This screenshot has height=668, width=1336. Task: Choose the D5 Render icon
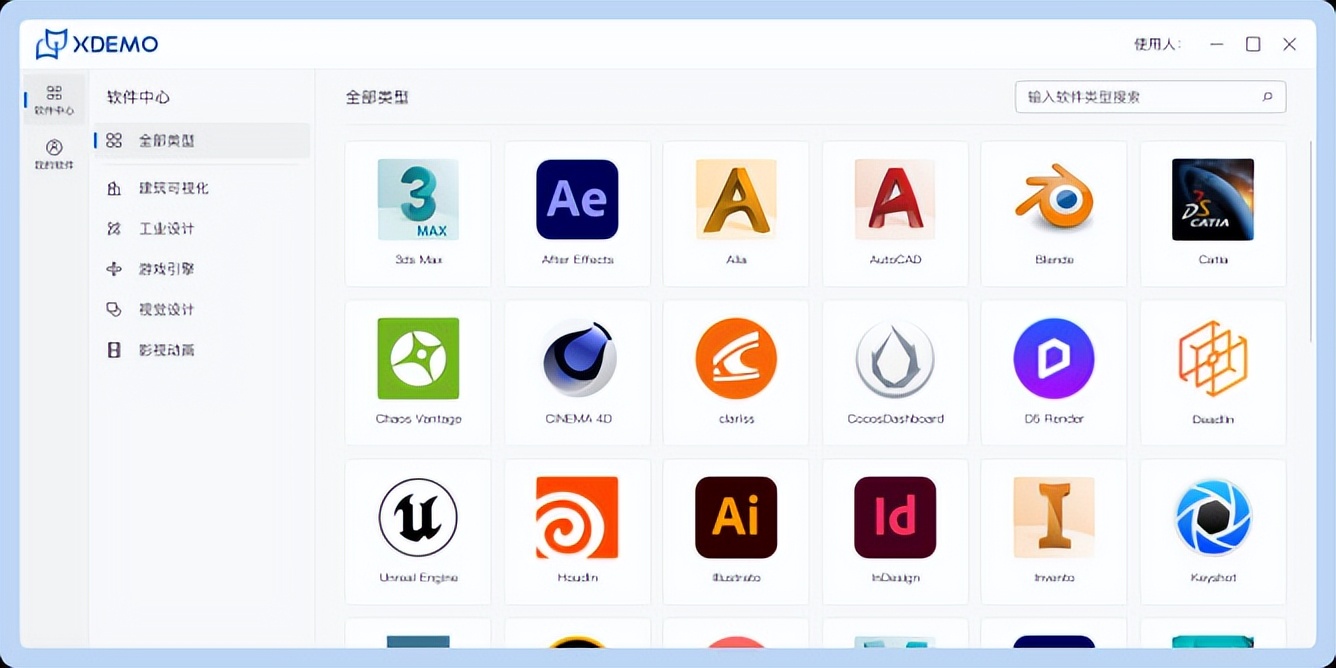coord(1054,358)
